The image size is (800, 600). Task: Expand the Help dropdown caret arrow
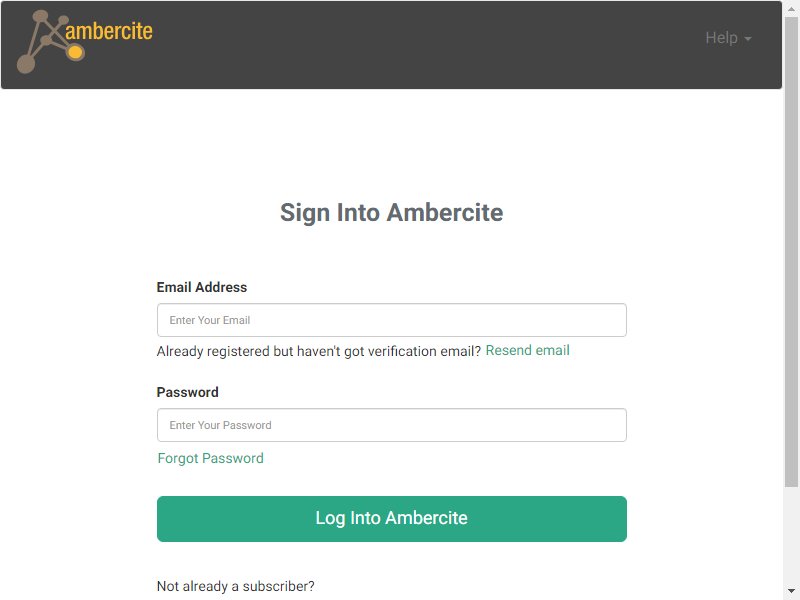[747, 39]
